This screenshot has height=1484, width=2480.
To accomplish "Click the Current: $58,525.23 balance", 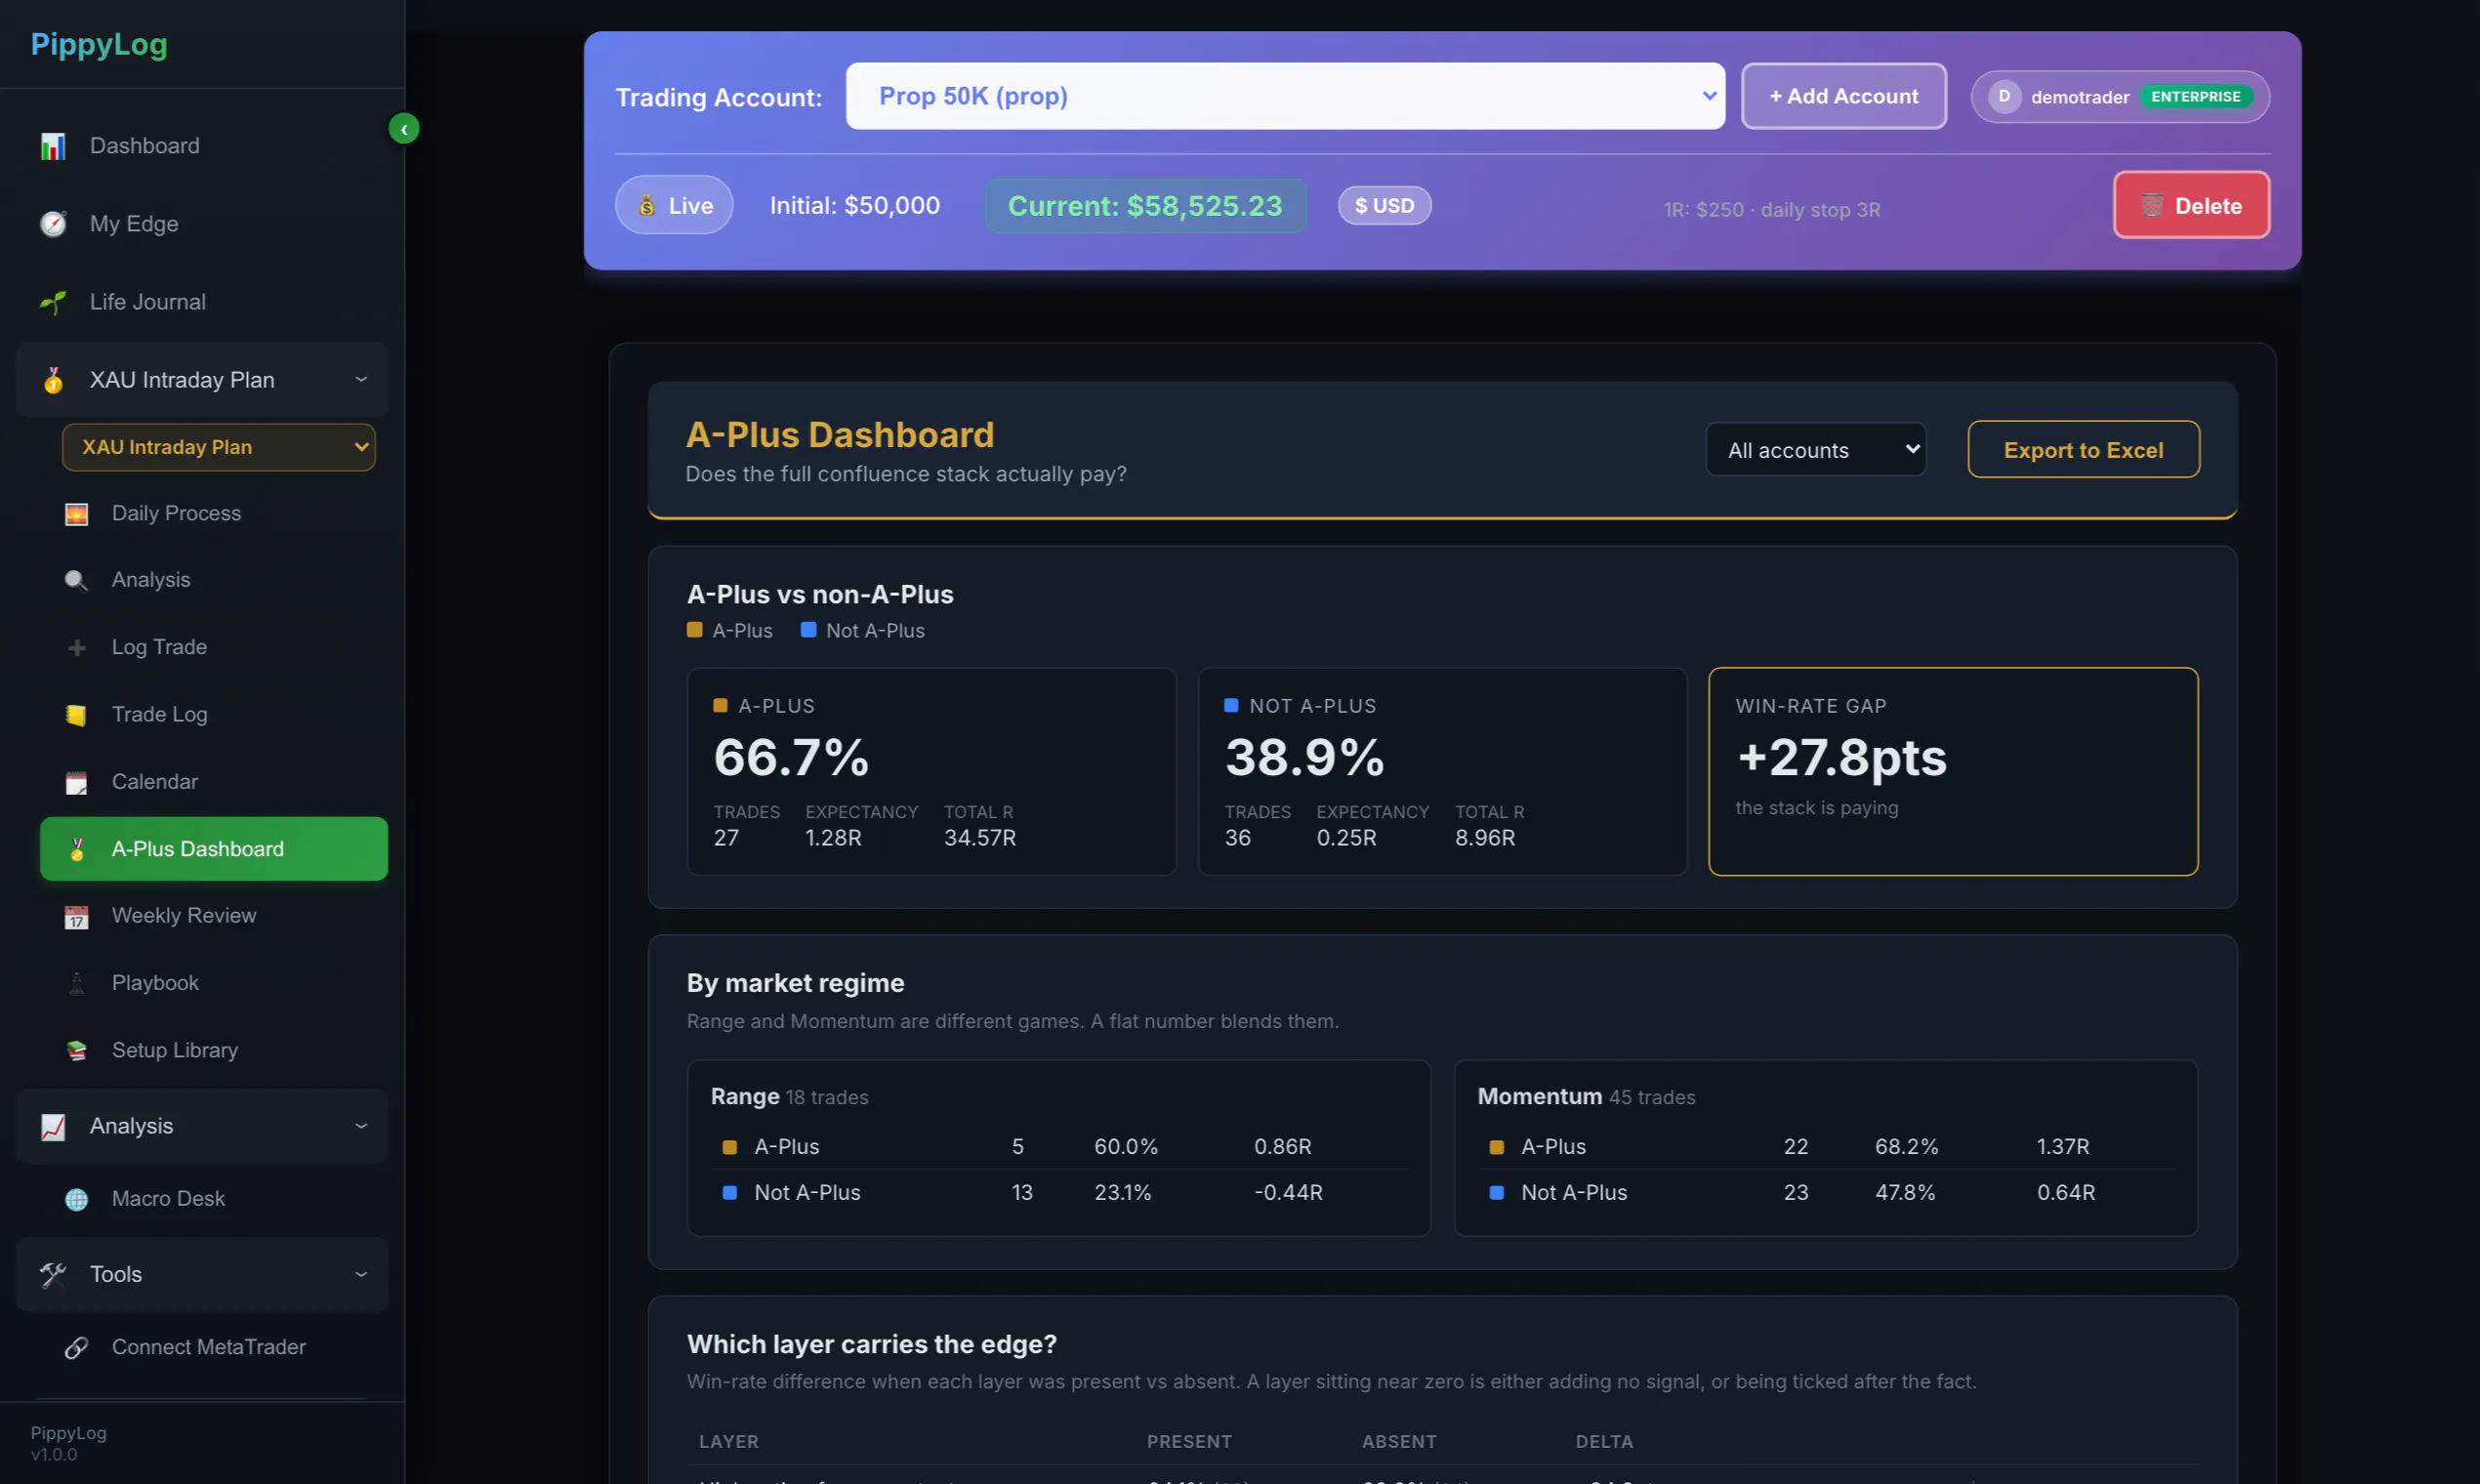I will point(1145,206).
